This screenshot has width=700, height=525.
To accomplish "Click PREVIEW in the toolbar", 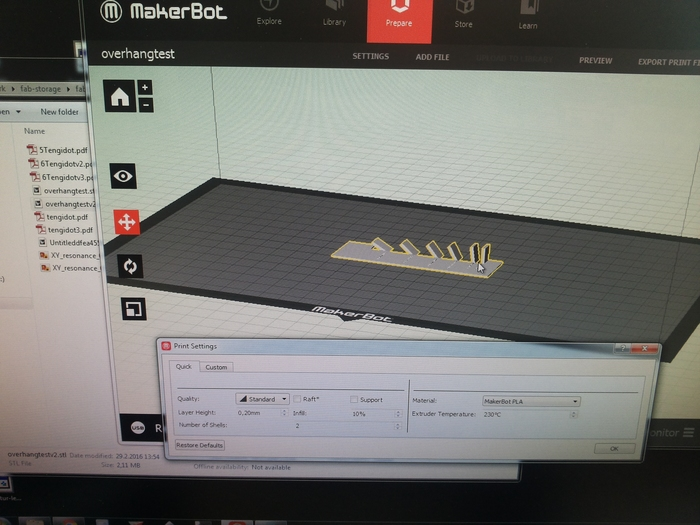I will pos(596,60).
